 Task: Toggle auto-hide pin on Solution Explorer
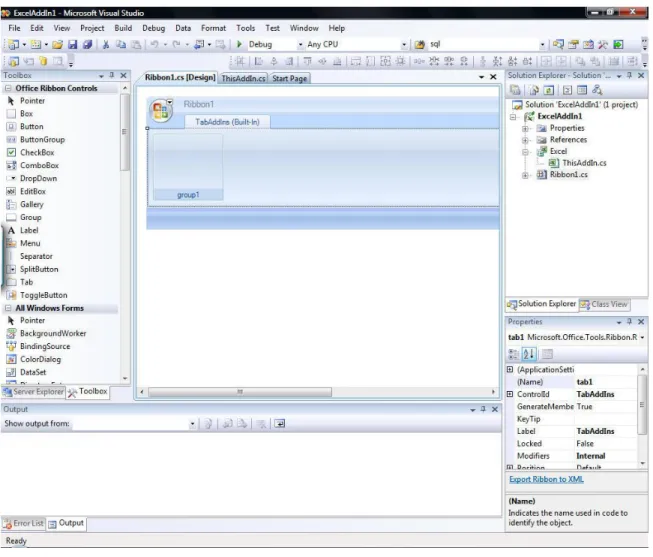(630, 75)
